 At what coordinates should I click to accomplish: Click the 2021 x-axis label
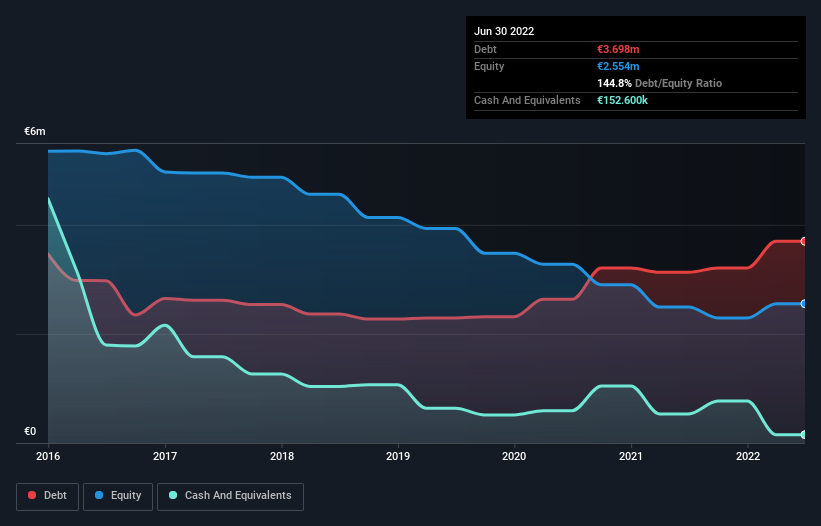pyautogui.click(x=631, y=456)
